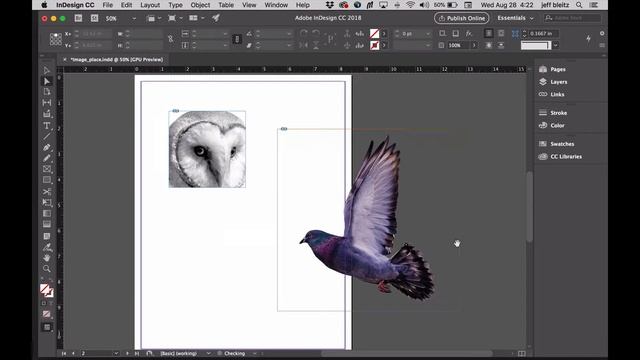Open Adobe Stock icon in application bar
Image resolution: width=640 pixels, height=360 pixels.
94,18
